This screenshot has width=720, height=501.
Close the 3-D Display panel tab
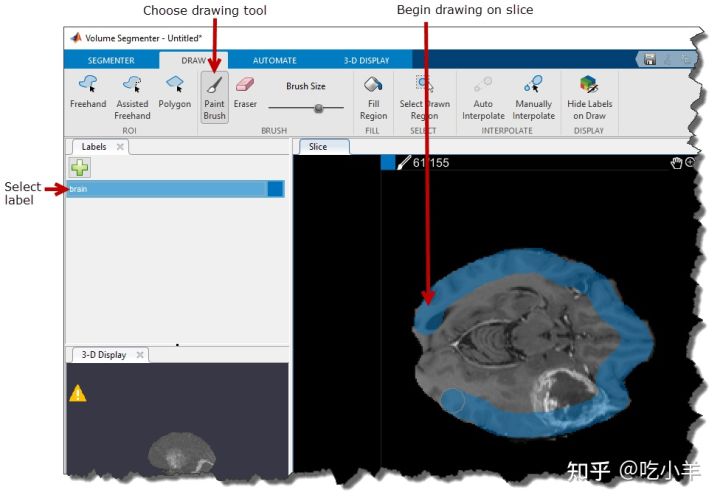tap(140, 355)
